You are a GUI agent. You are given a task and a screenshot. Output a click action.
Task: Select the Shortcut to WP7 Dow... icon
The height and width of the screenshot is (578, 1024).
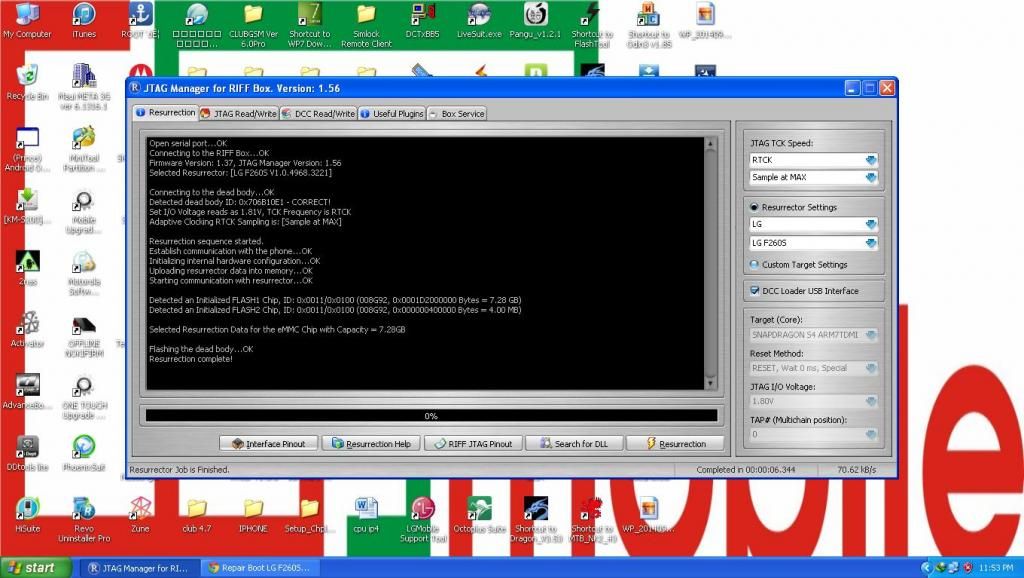tap(310, 25)
